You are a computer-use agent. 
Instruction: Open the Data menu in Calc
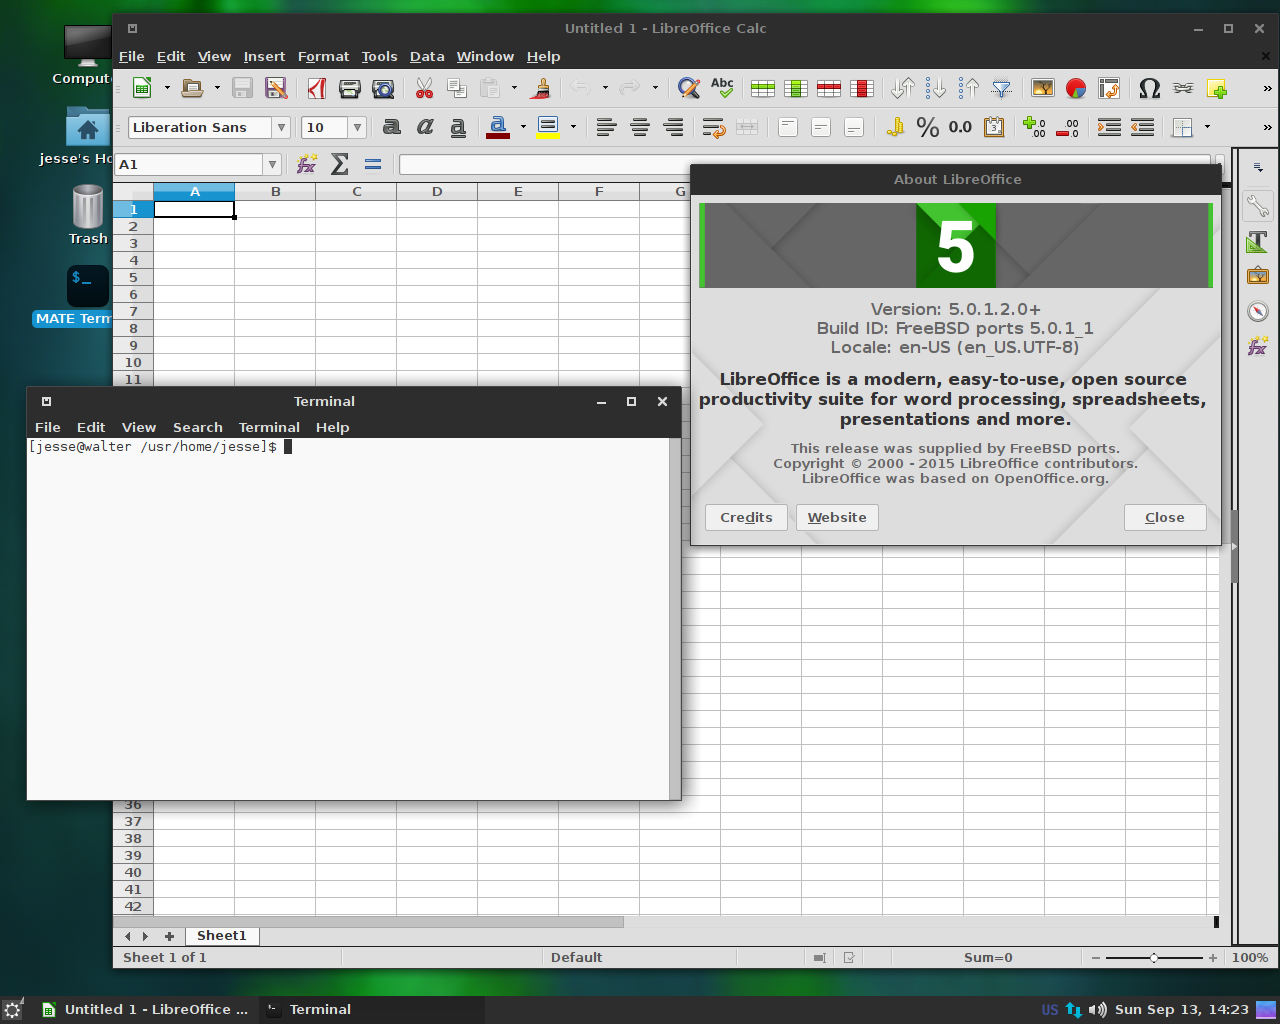427,57
